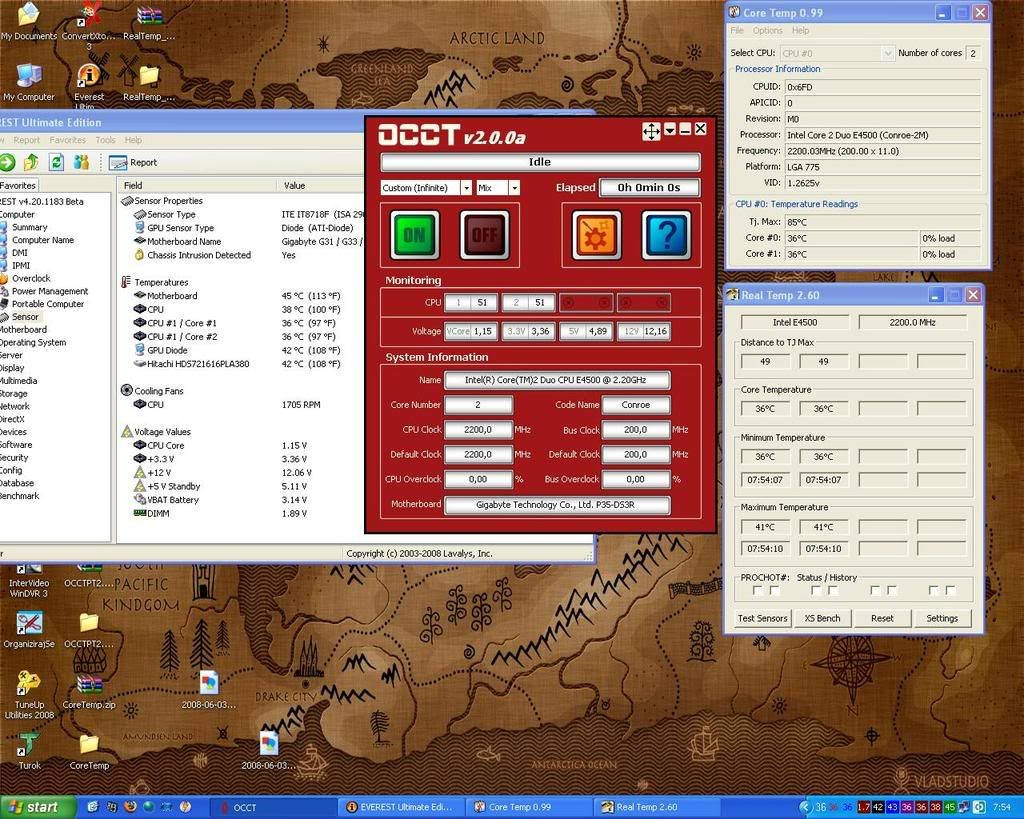This screenshot has width=1024, height=819.
Task: Click the folder up-level icon in EVEREST toolbar
Action: tap(31, 162)
